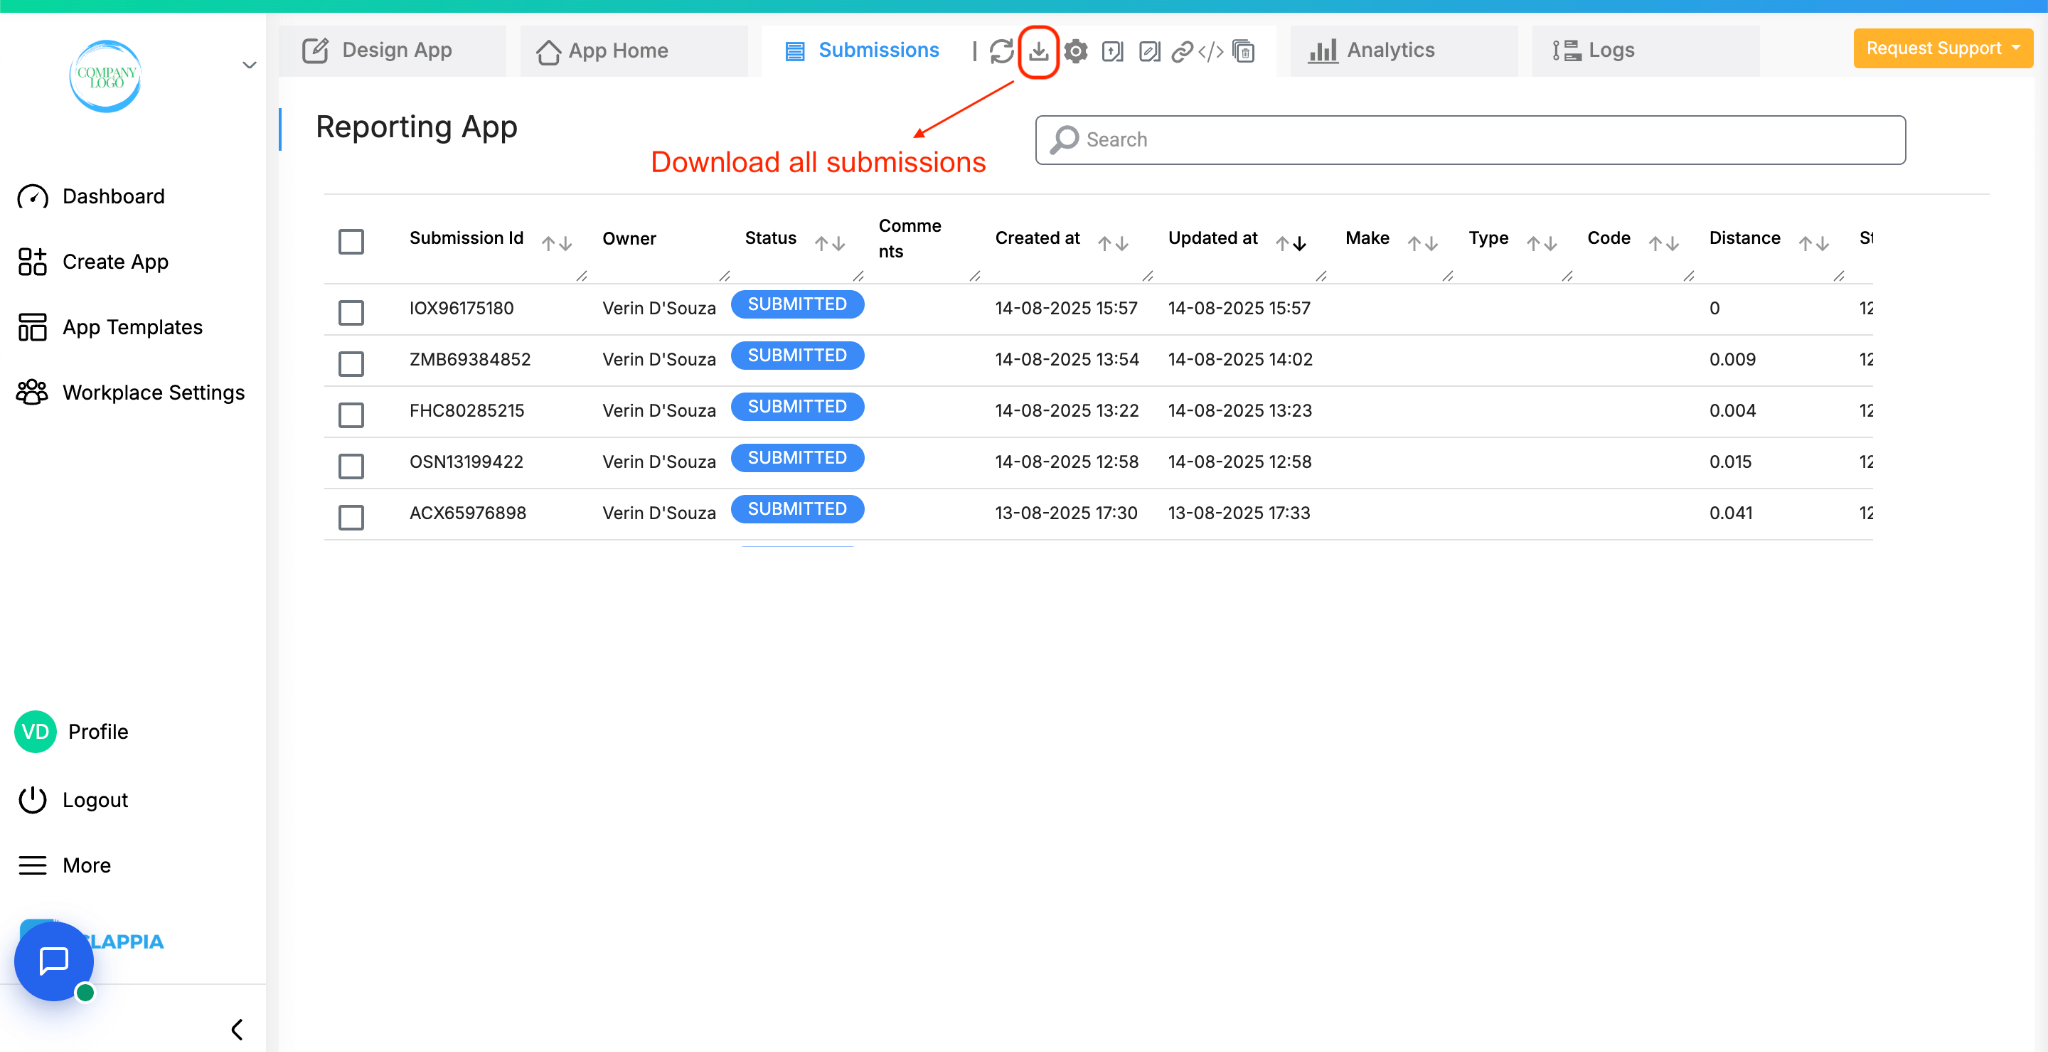Sort by Distance column arrows
This screenshot has height=1052, width=2048.
[1814, 243]
